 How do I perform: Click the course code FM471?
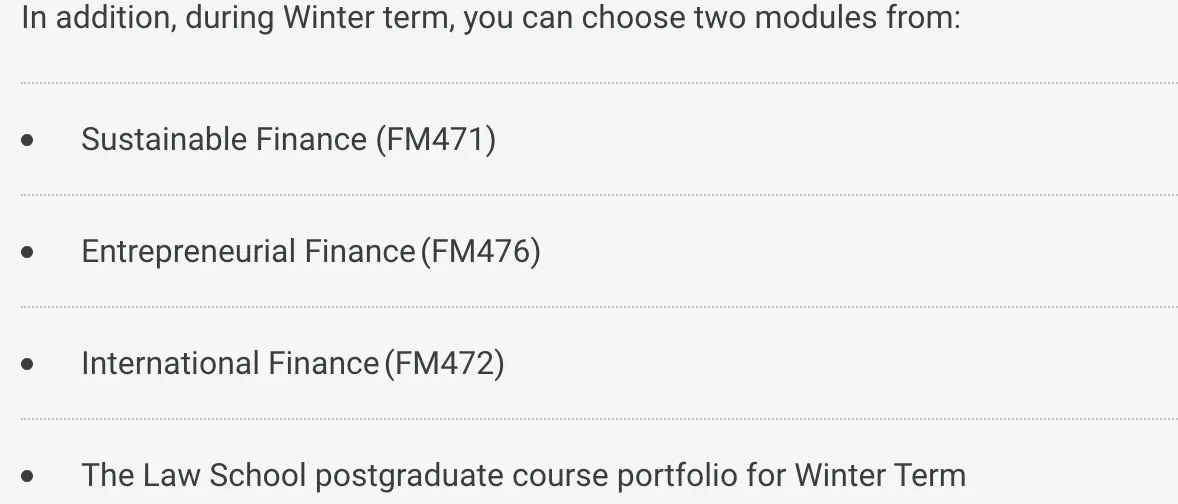pos(435,139)
